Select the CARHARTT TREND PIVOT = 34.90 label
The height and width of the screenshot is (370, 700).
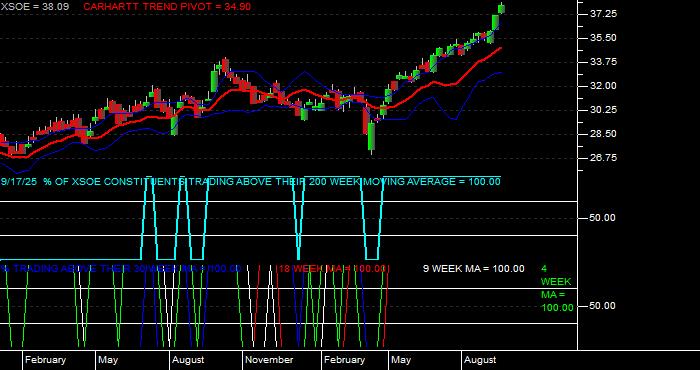point(167,7)
